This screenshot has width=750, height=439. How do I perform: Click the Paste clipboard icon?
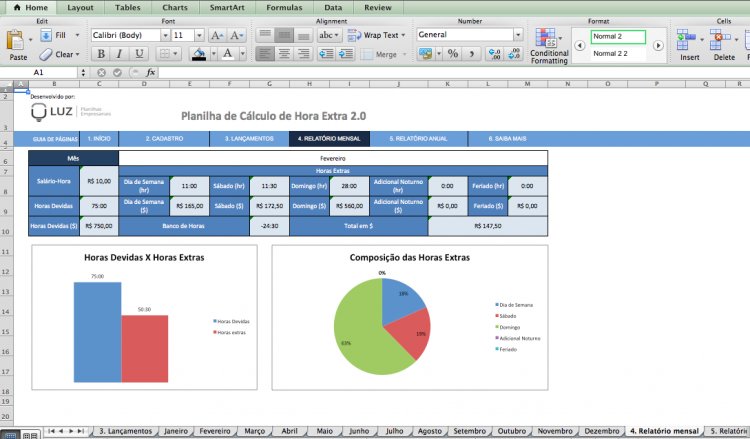tap(15, 40)
